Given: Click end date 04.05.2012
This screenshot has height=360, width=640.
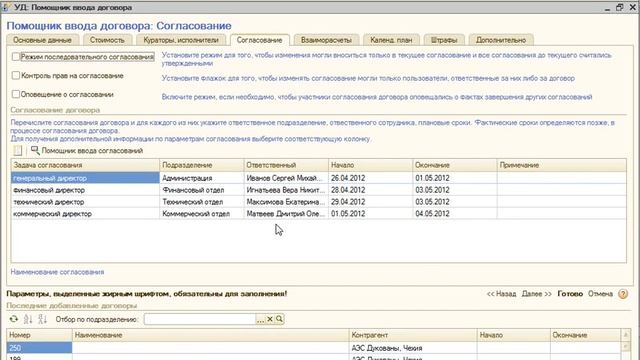Looking at the screenshot, I should 455,214.
